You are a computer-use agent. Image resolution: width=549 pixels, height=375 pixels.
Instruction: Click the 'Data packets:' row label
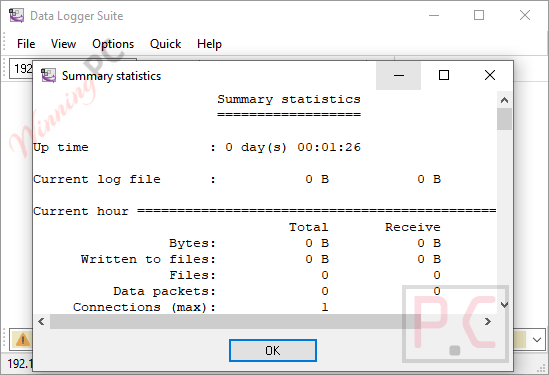point(164,291)
